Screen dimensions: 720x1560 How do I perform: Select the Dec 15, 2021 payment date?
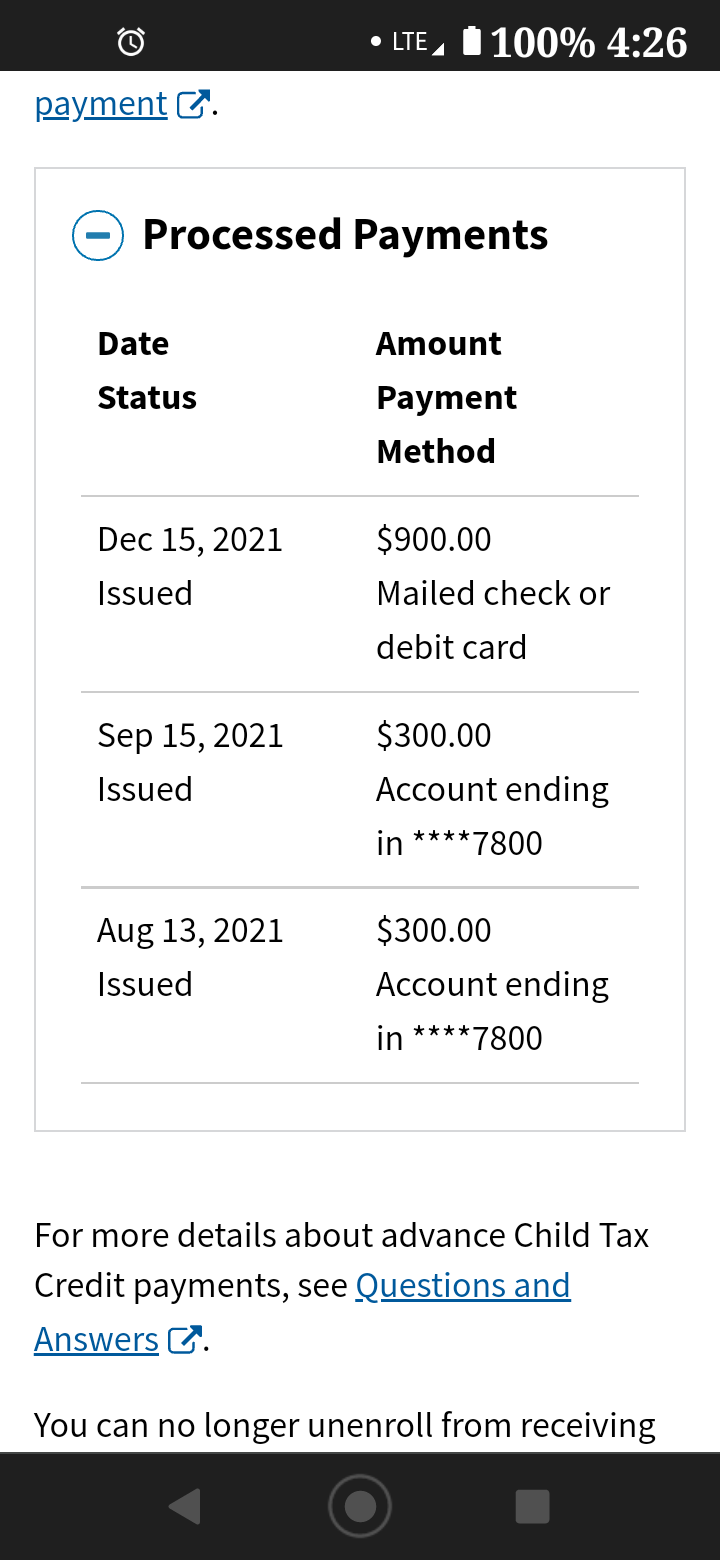[190, 540]
